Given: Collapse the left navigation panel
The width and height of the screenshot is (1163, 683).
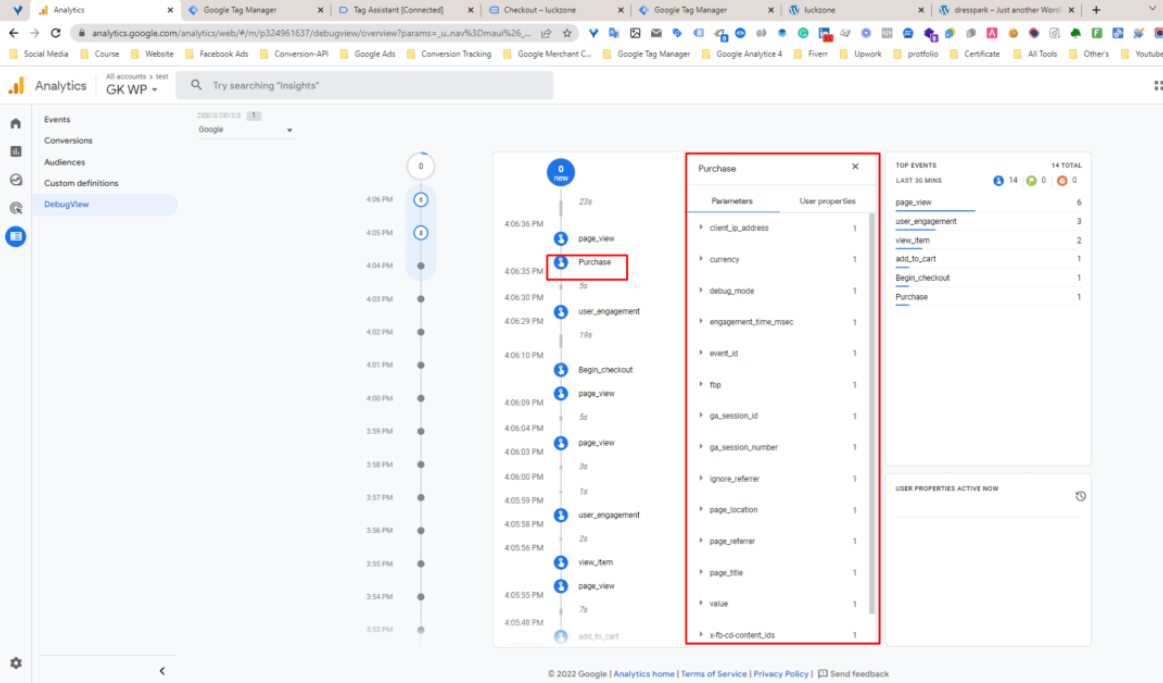Looking at the screenshot, I should 162,671.
